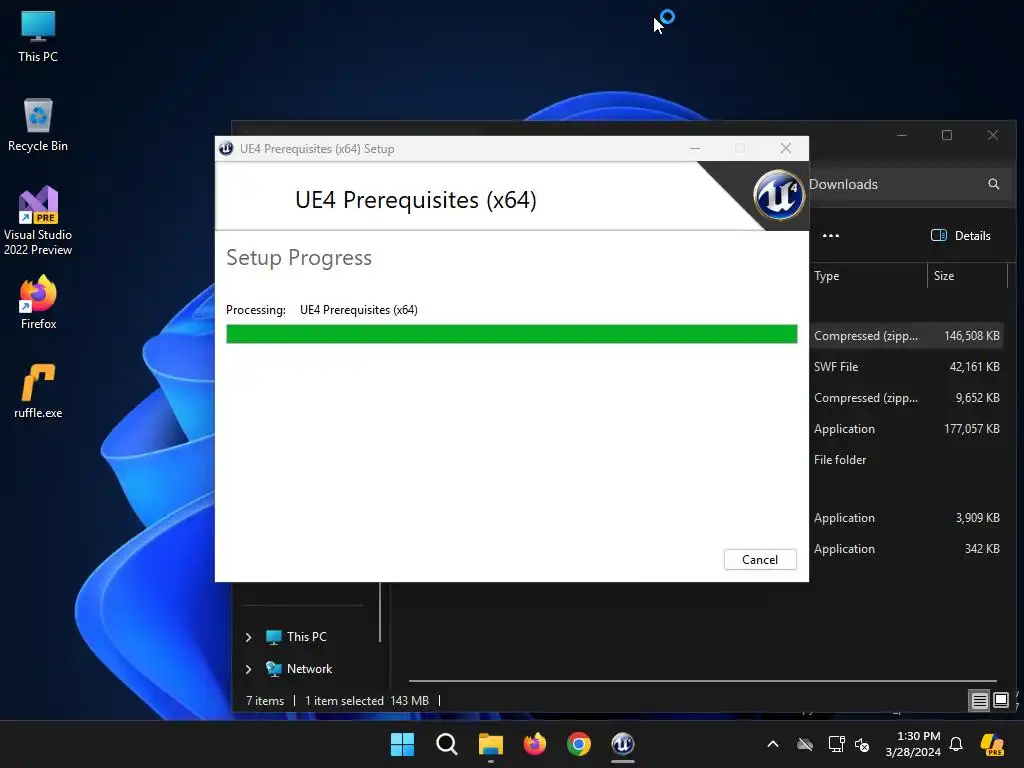Click the search icon in Explorer Downloads box
Screen dimensions: 1024x768
pos(993,184)
